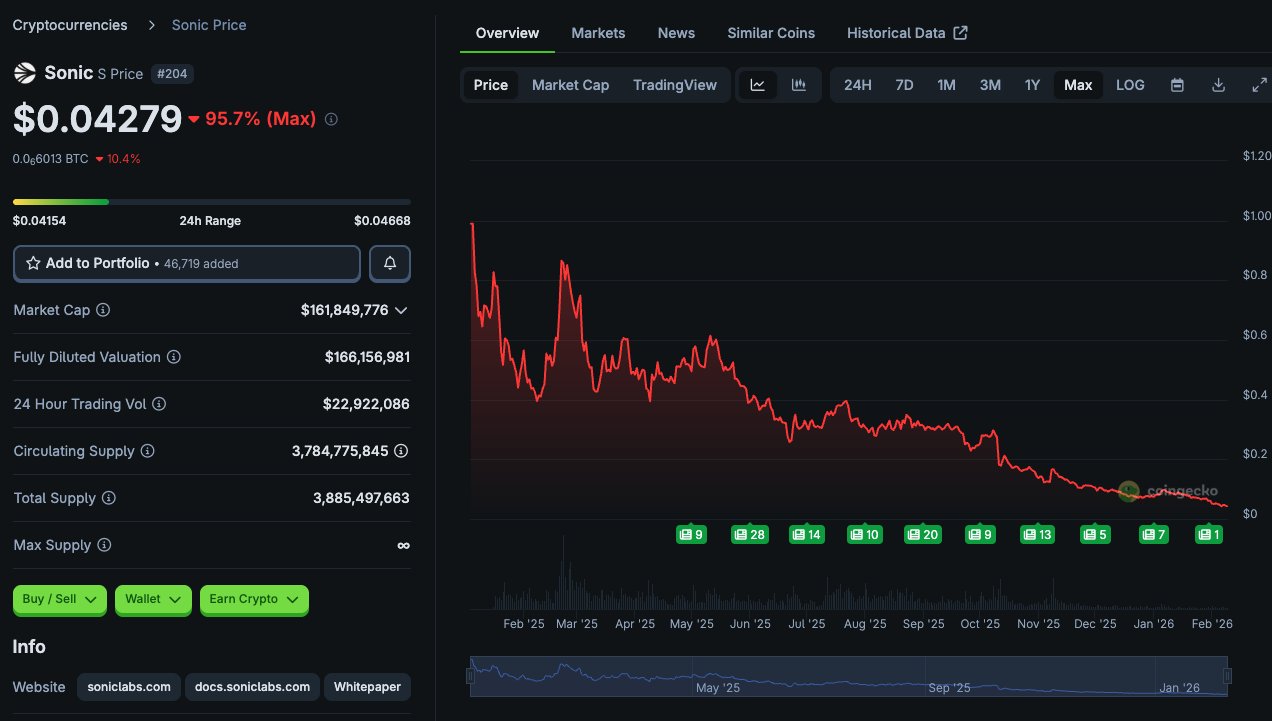Switch chart to Market Cap mode

570,85
